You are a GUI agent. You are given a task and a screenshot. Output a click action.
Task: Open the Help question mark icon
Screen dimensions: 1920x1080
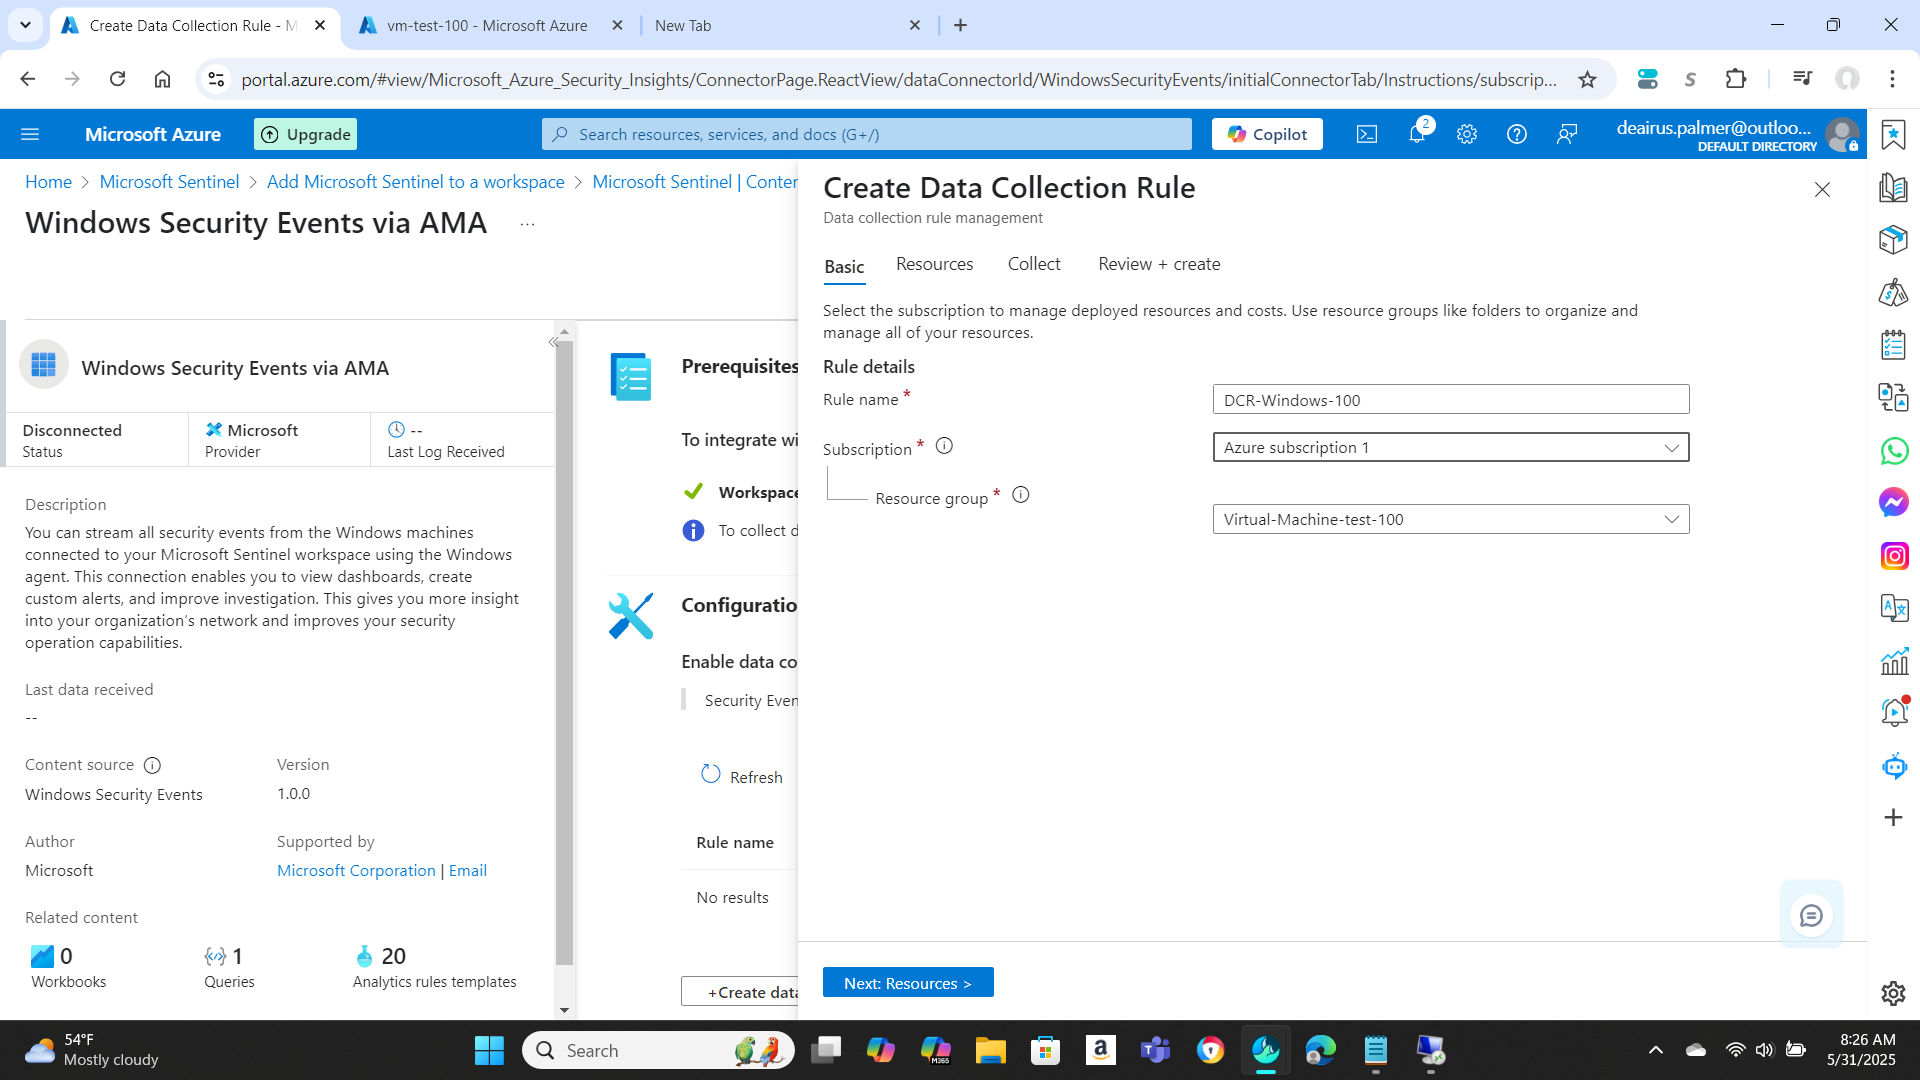tap(1517, 134)
